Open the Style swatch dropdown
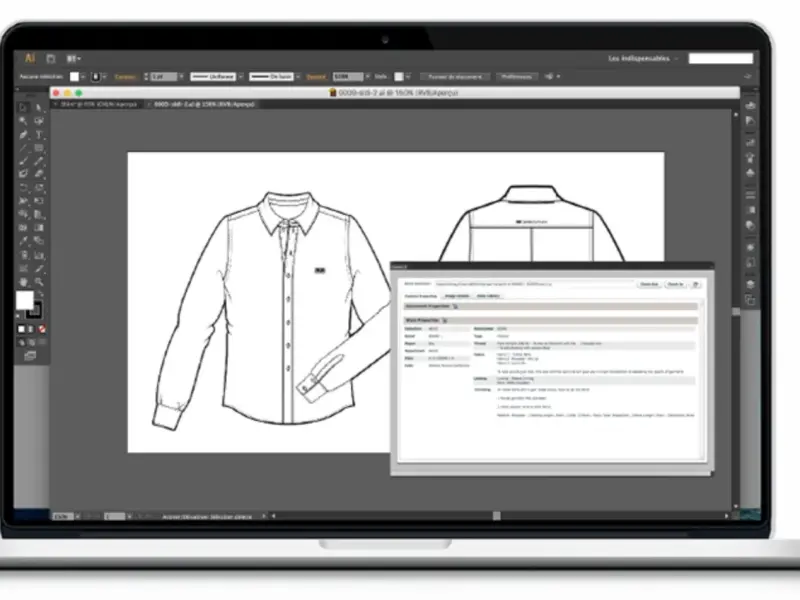 pyautogui.click(x=407, y=77)
